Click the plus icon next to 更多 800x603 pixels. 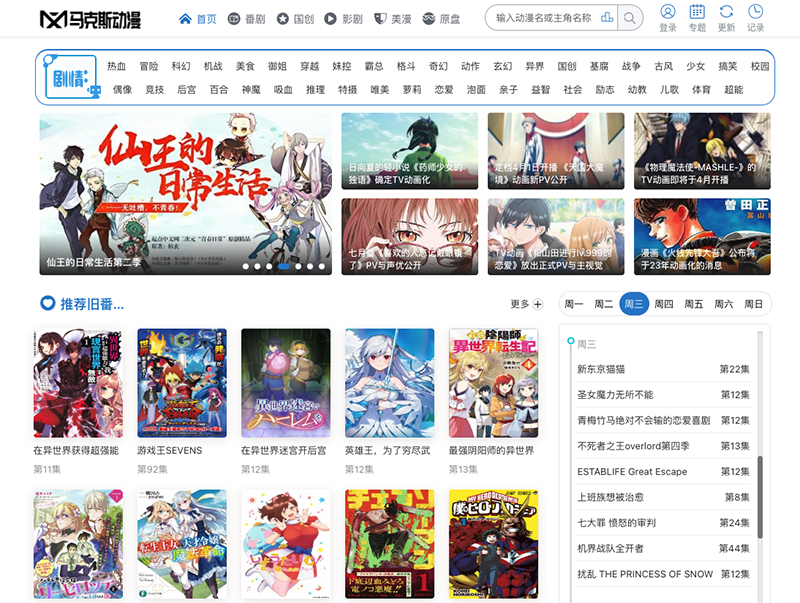(x=538, y=305)
